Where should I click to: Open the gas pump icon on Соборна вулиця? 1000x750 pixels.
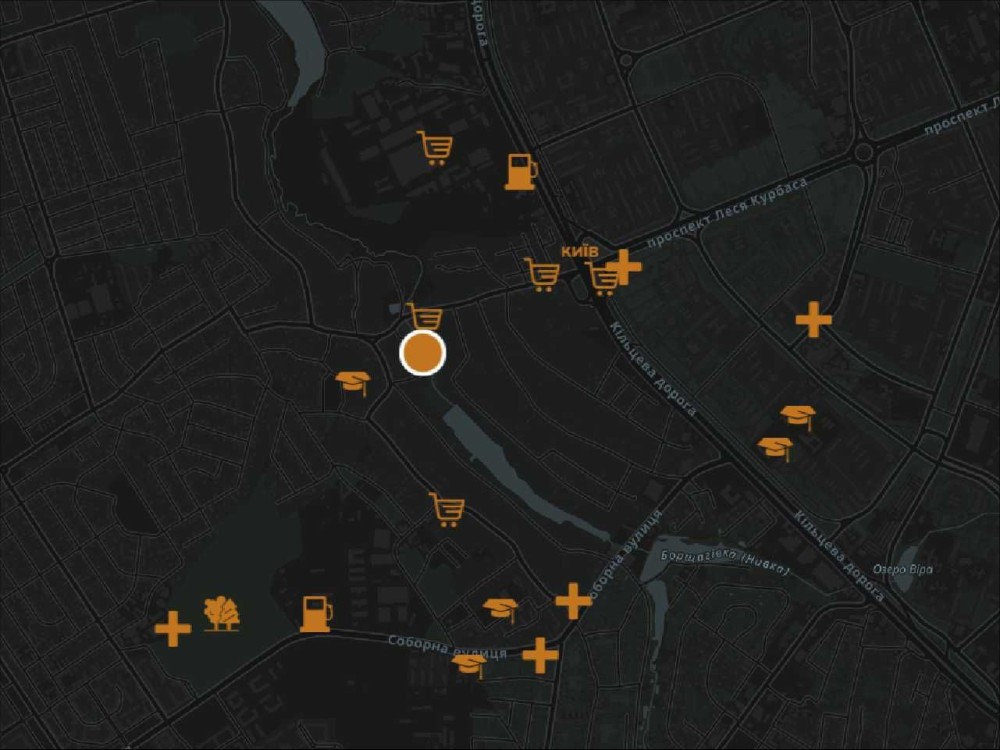point(316,614)
